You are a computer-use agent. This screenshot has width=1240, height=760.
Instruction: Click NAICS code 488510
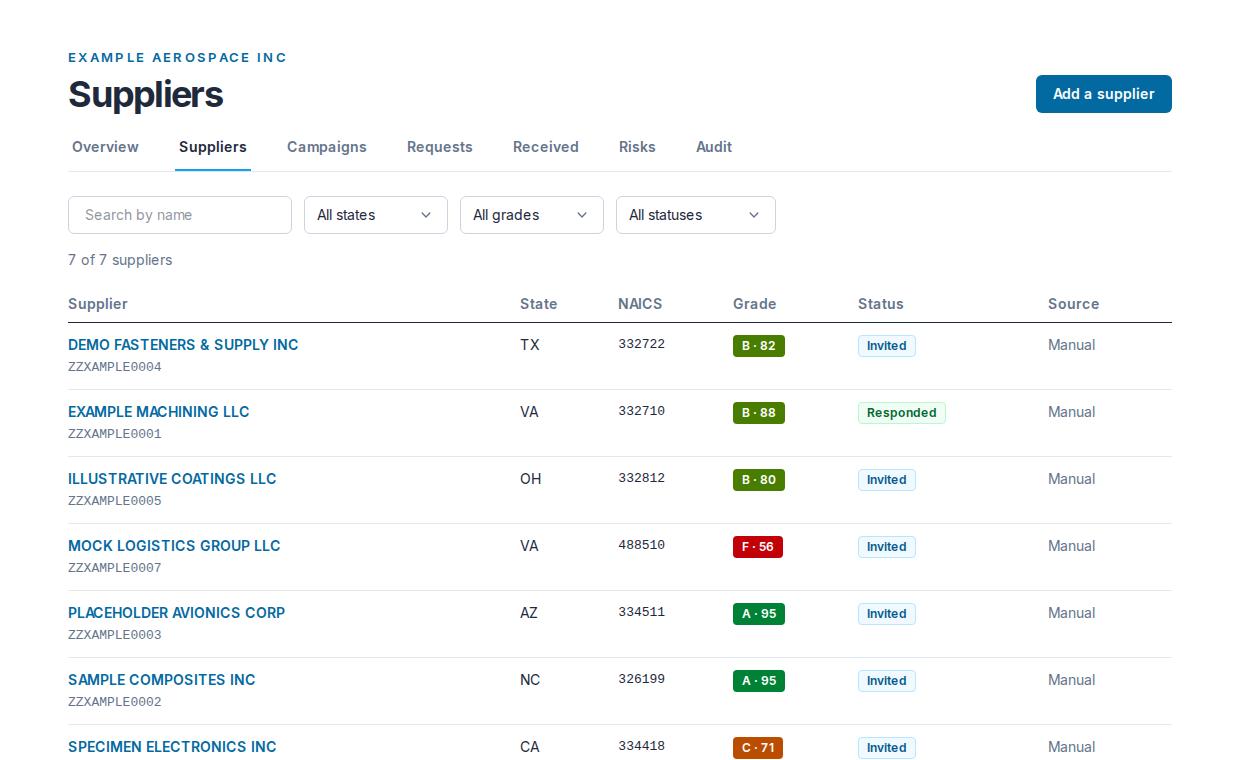(641, 545)
